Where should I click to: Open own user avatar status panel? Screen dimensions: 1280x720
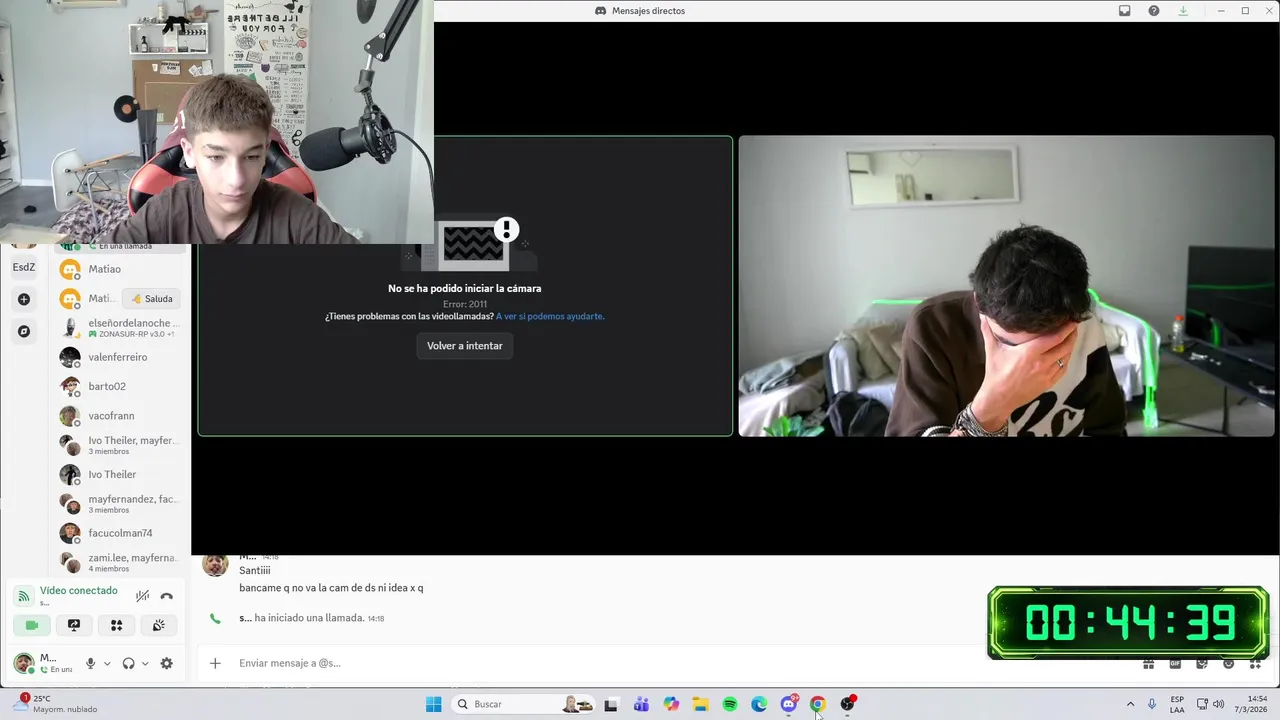(24, 662)
